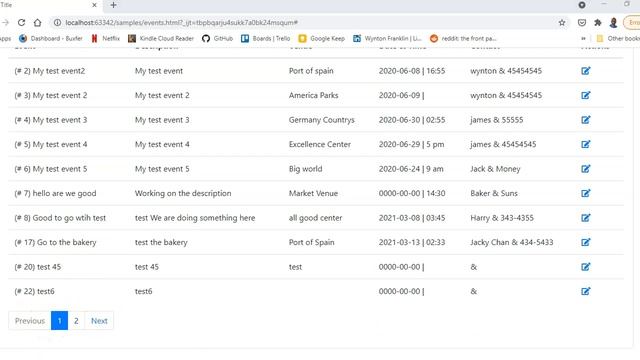
Task: Select the Market Venue cell
Action: tap(313, 193)
